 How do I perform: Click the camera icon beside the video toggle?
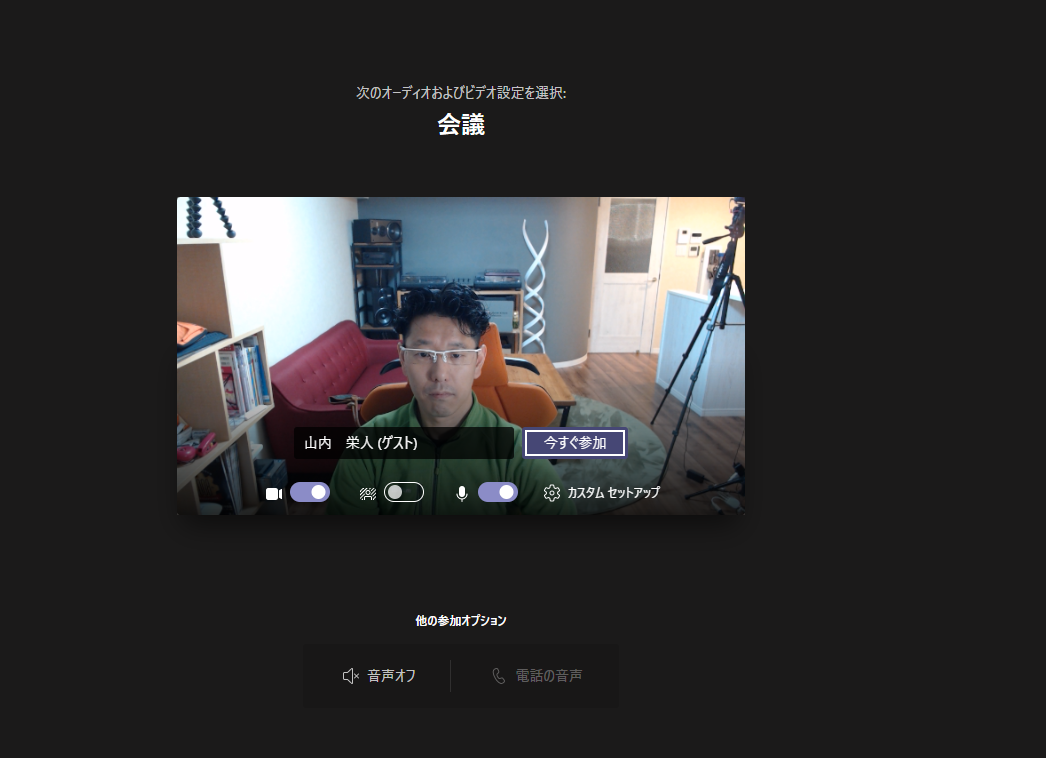(273, 493)
